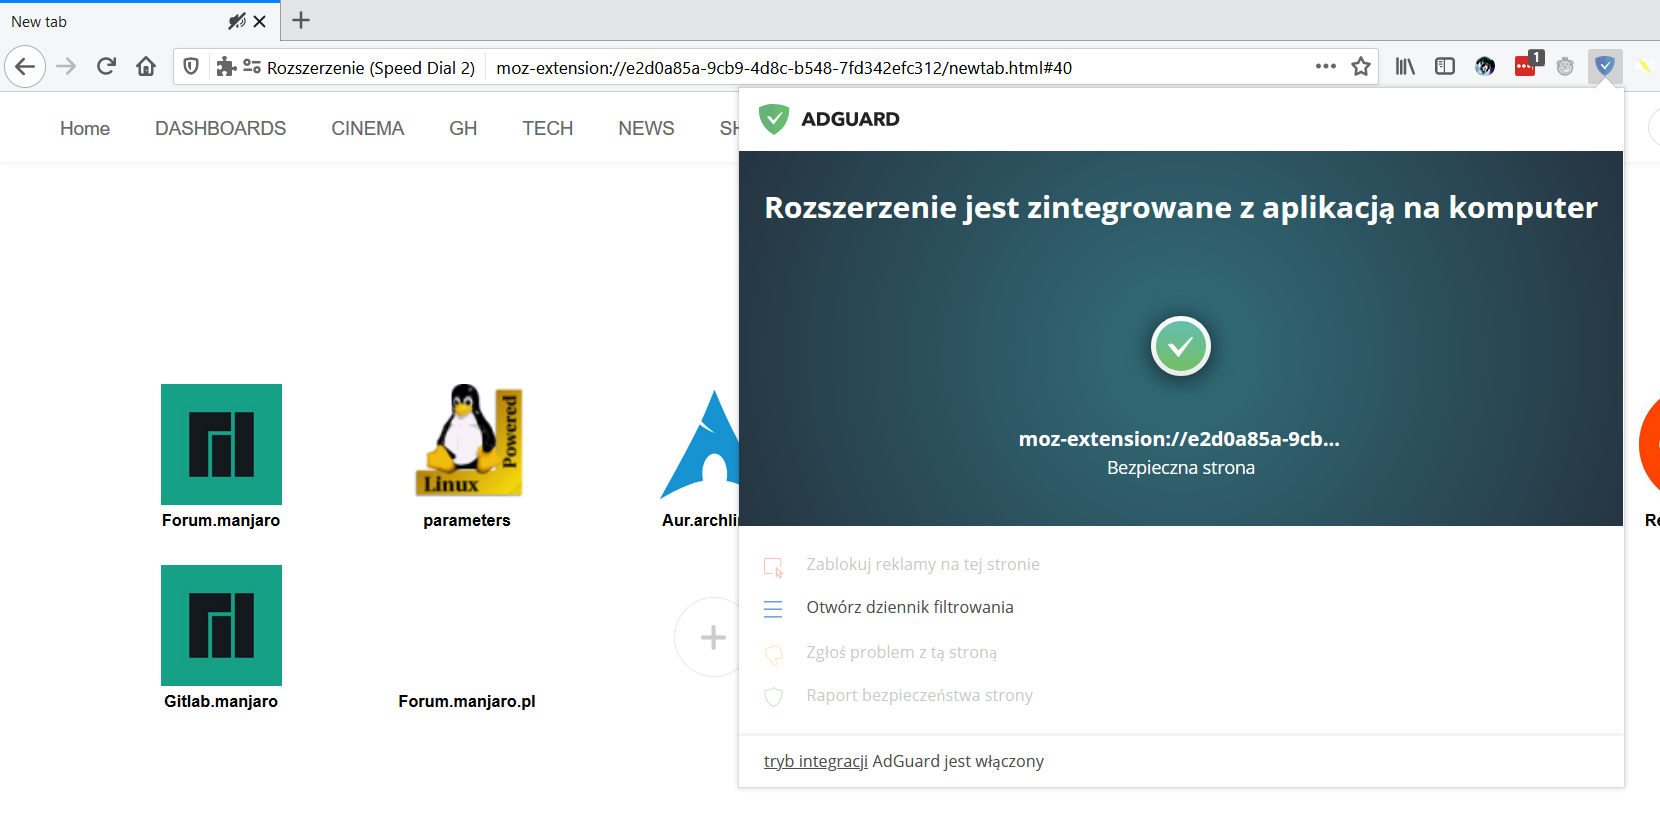Click the yellow extension icon at toolbar end
The height and width of the screenshot is (839, 1660).
coord(1643,67)
